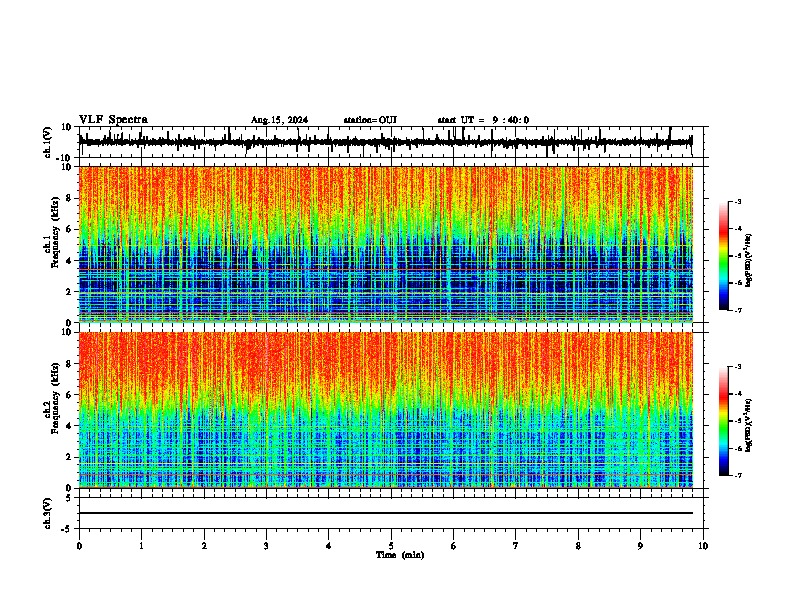792x612 pixels.
Task: Click the "station=OUI" header label
Action: click(370, 120)
